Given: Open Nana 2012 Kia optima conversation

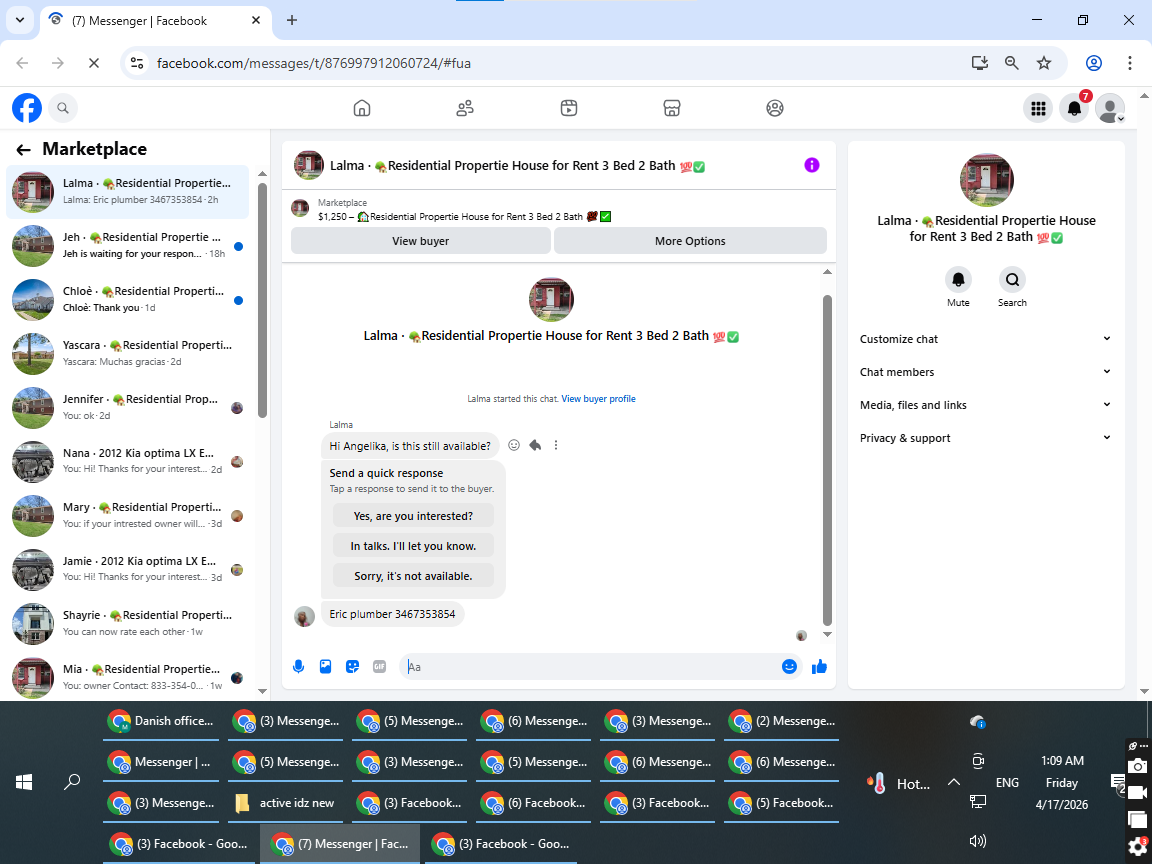Looking at the screenshot, I should tap(128, 462).
